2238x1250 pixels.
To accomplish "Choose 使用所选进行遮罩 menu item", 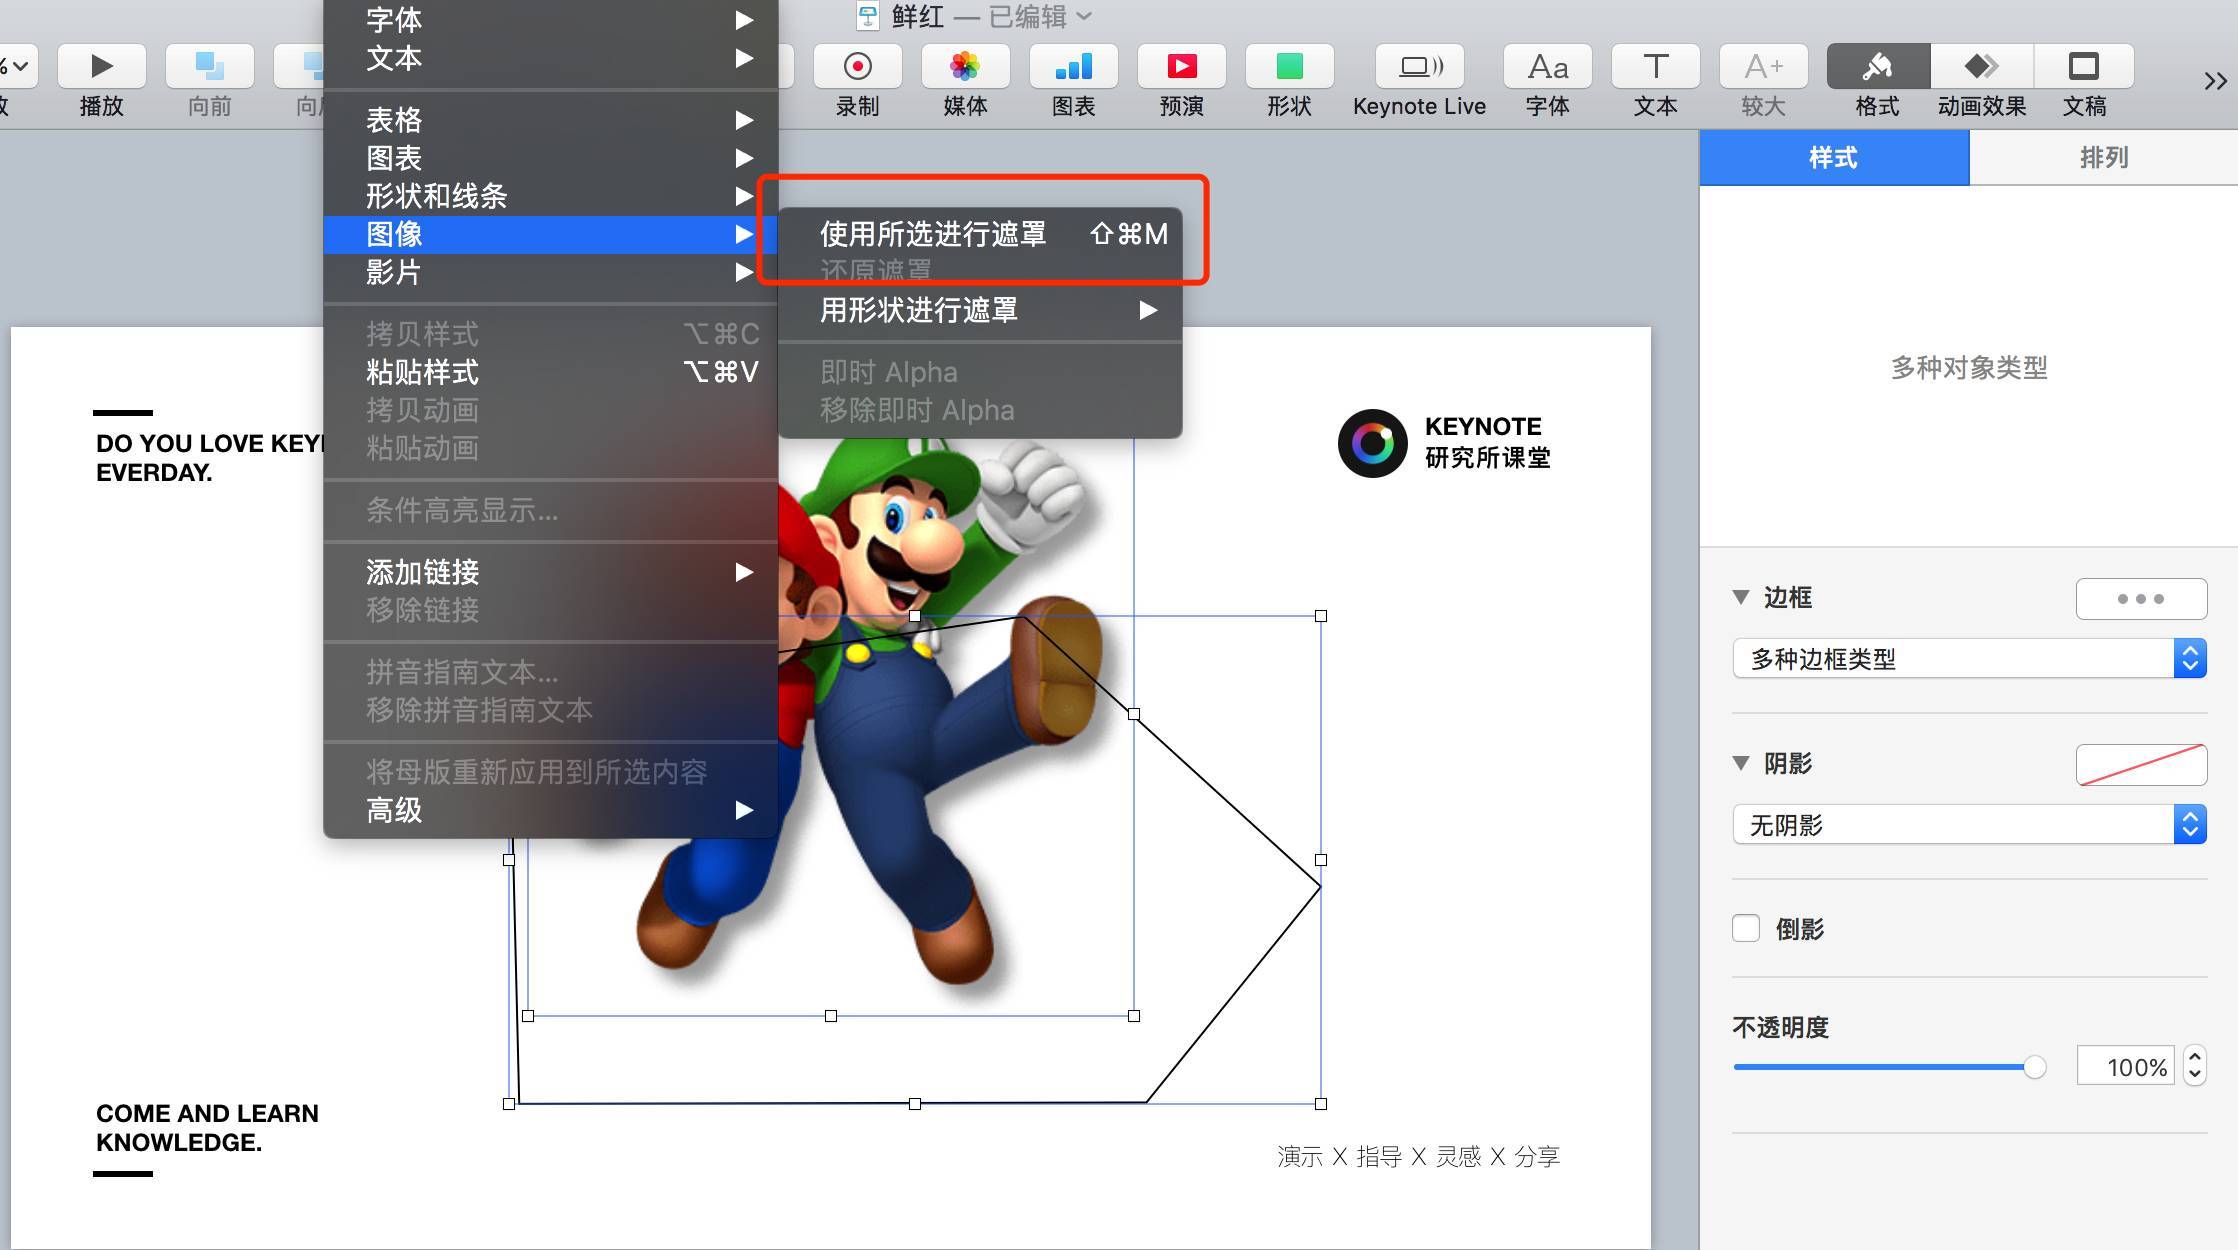I will point(980,234).
